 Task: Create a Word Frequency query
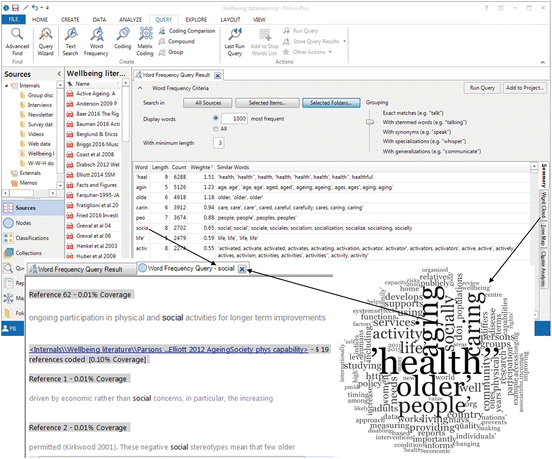(x=96, y=42)
